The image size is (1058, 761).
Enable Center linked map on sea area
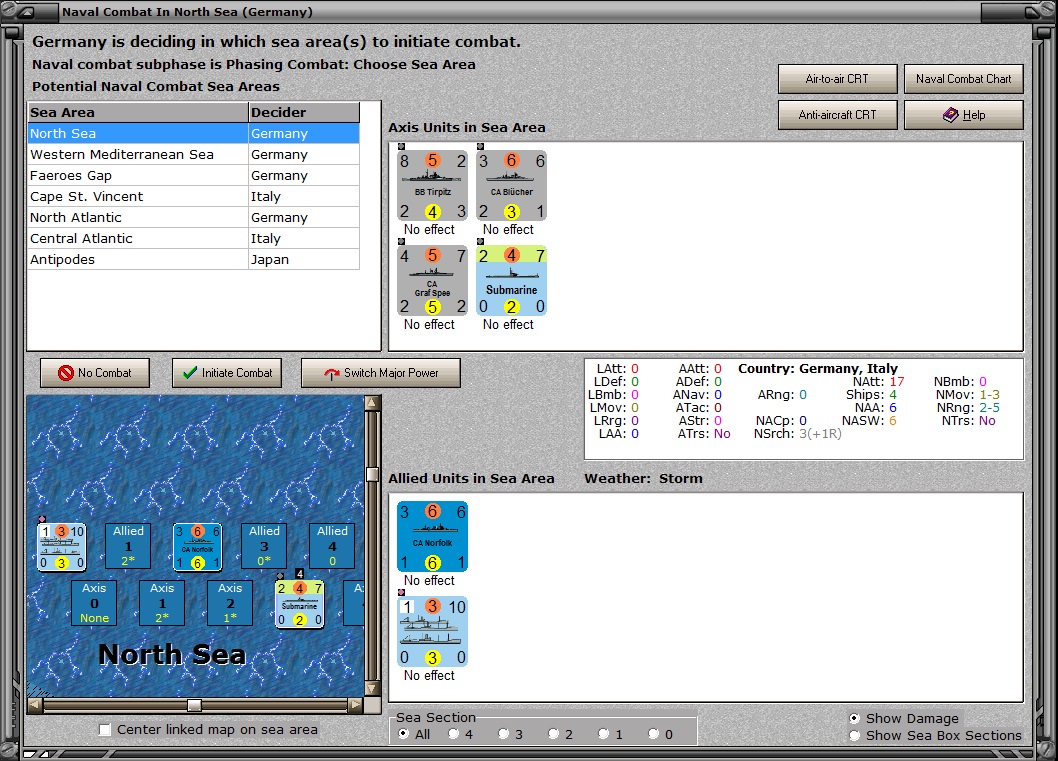pos(105,729)
